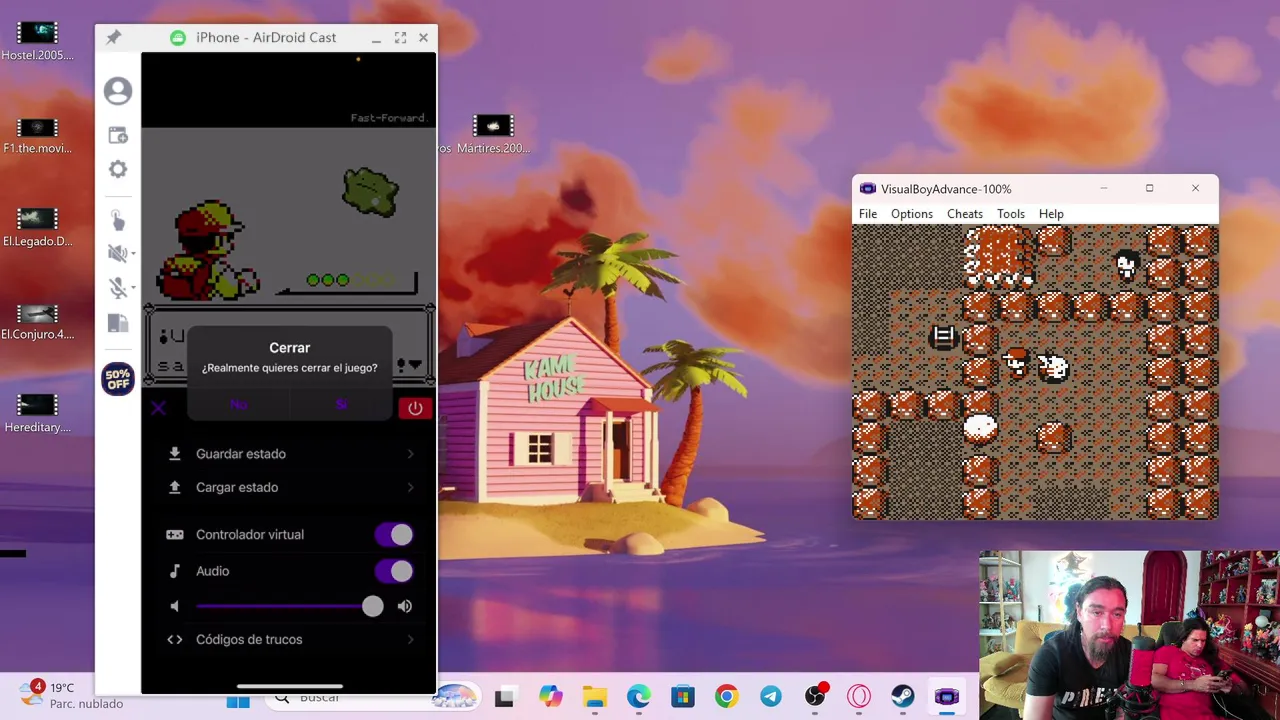Confirm Sí in the Cerrar dialog
Viewport: 1280px width, 720px height.
[341, 404]
